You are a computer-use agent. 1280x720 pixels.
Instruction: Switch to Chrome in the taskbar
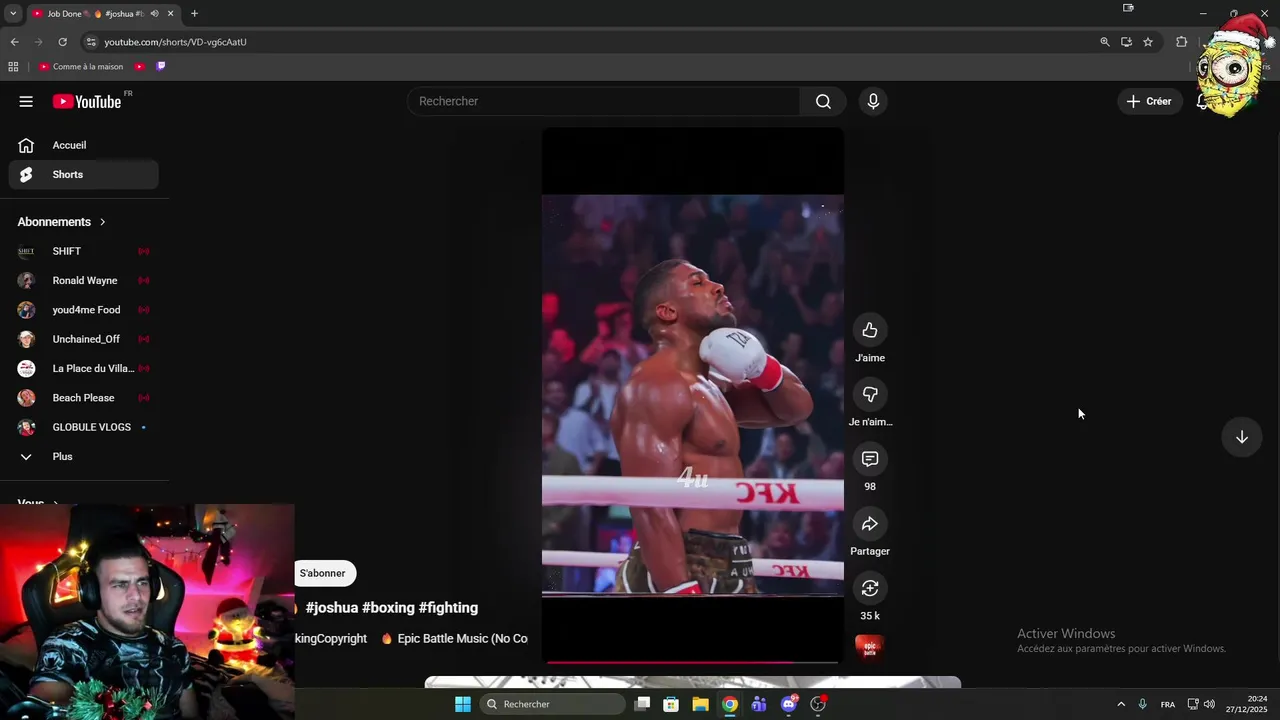[x=730, y=704]
